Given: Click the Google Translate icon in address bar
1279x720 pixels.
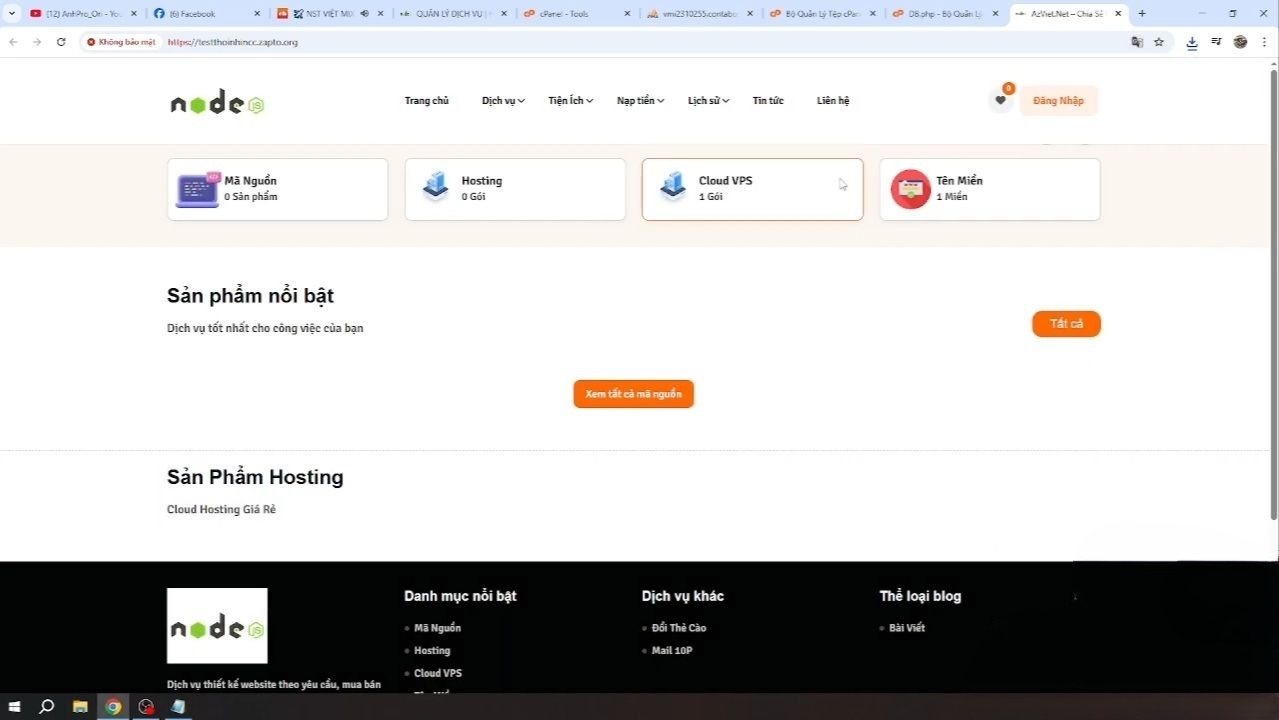Looking at the screenshot, I should click(x=1136, y=42).
